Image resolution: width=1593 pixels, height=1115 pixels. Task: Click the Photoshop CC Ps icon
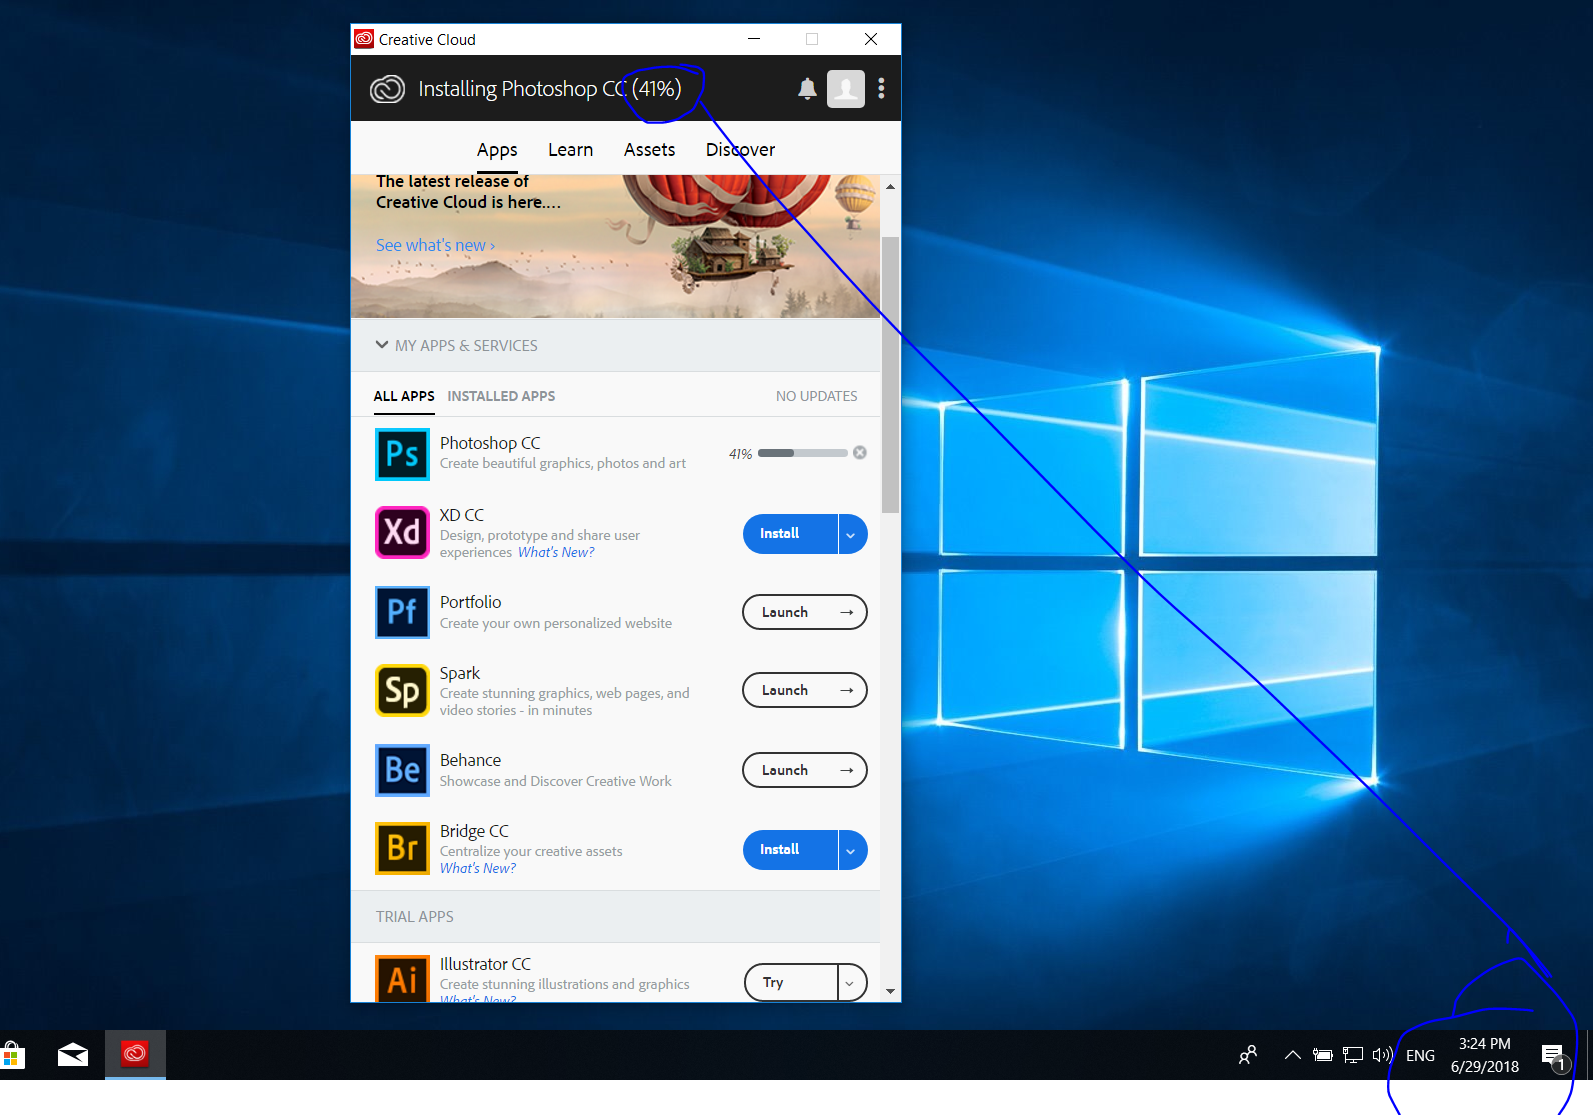click(x=402, y=454)
